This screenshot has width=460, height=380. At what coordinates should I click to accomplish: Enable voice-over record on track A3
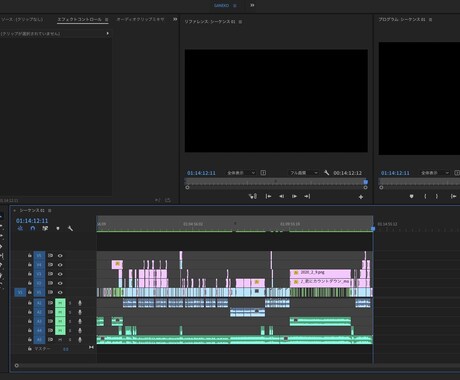pyautogui.click(x=80, y=321)
